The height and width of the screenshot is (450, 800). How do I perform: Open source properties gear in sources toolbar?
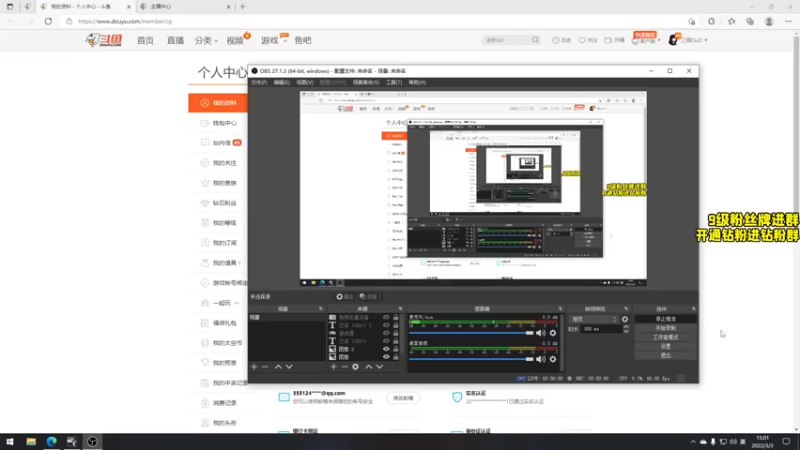tap(356, 366)
